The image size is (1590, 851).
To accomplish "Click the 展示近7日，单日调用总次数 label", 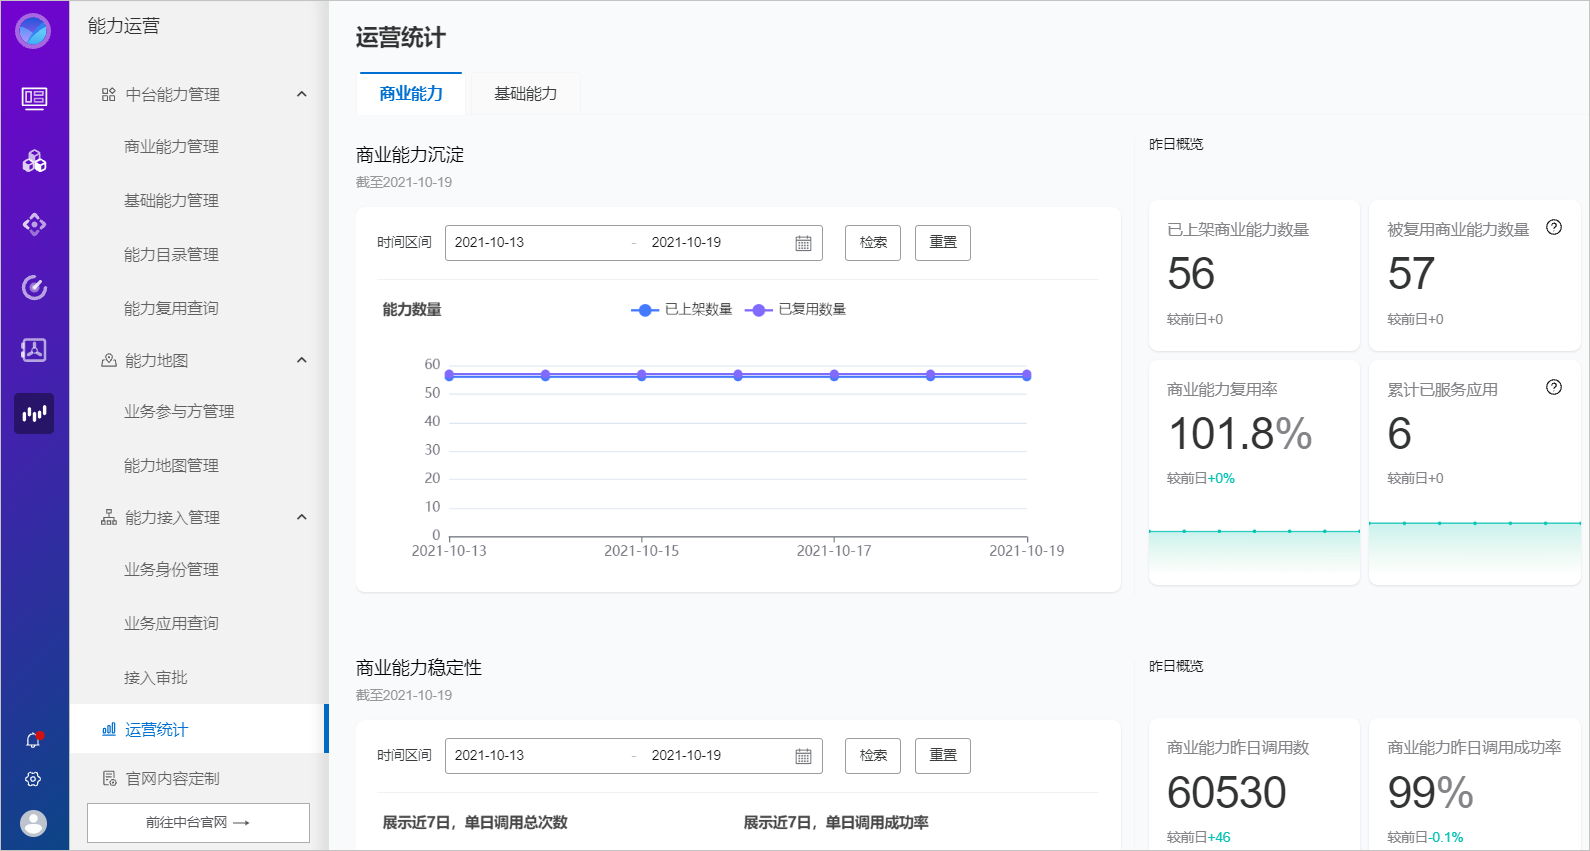I will [475, 823].
